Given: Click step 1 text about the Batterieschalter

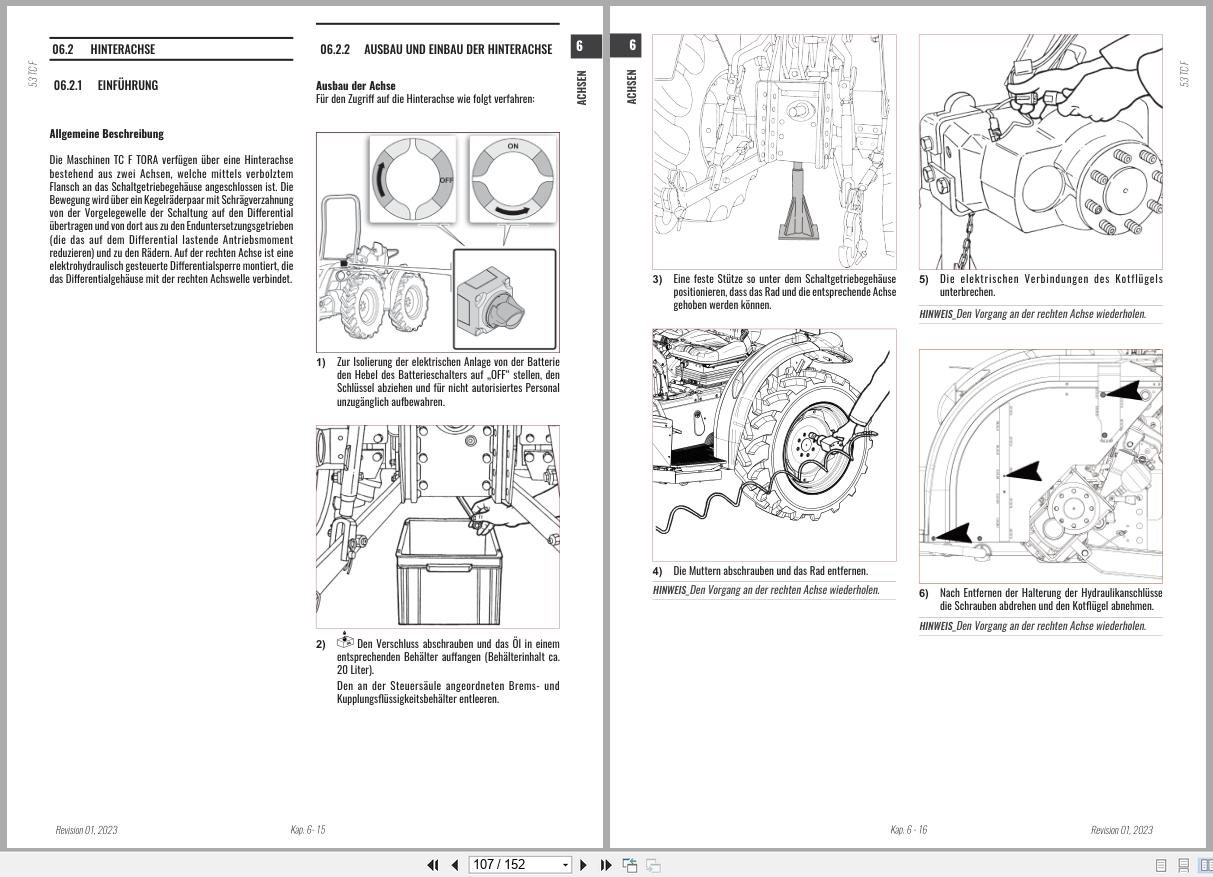Looking at the screenshot, I should coord(448,381).
